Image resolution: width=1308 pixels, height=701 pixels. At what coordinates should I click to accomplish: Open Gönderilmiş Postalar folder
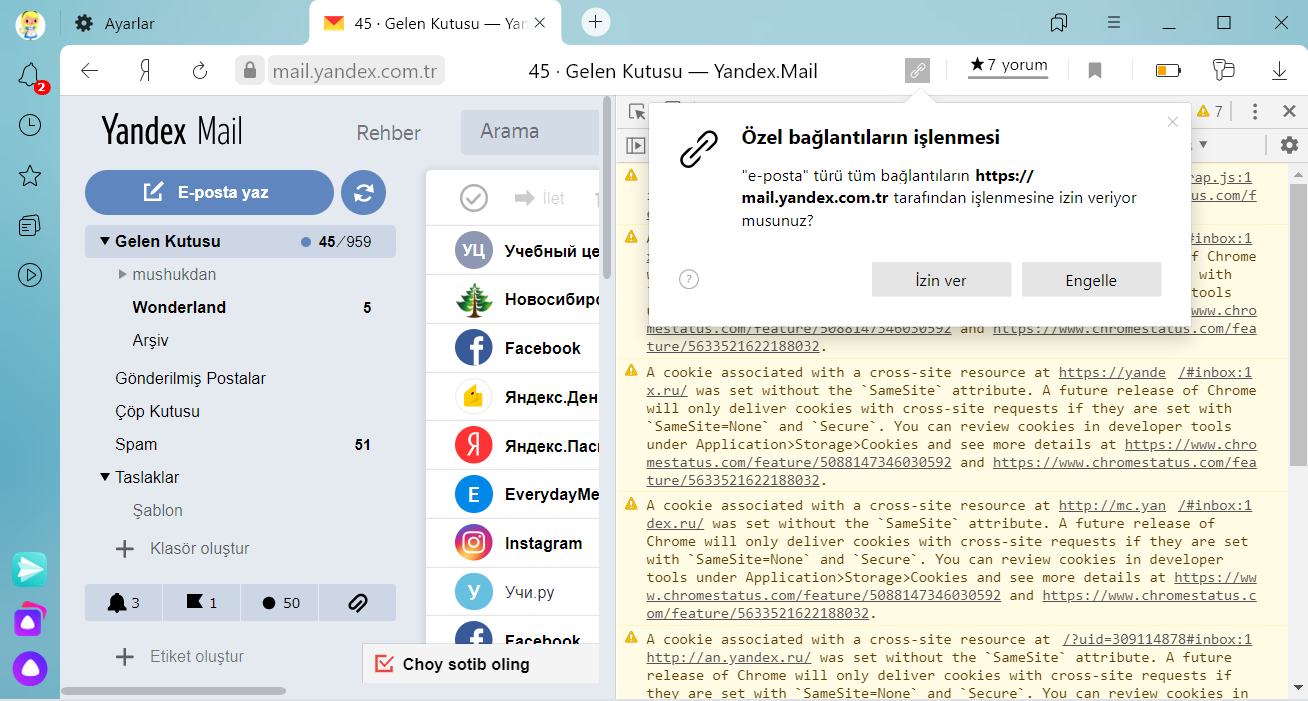tap(190, 378)
